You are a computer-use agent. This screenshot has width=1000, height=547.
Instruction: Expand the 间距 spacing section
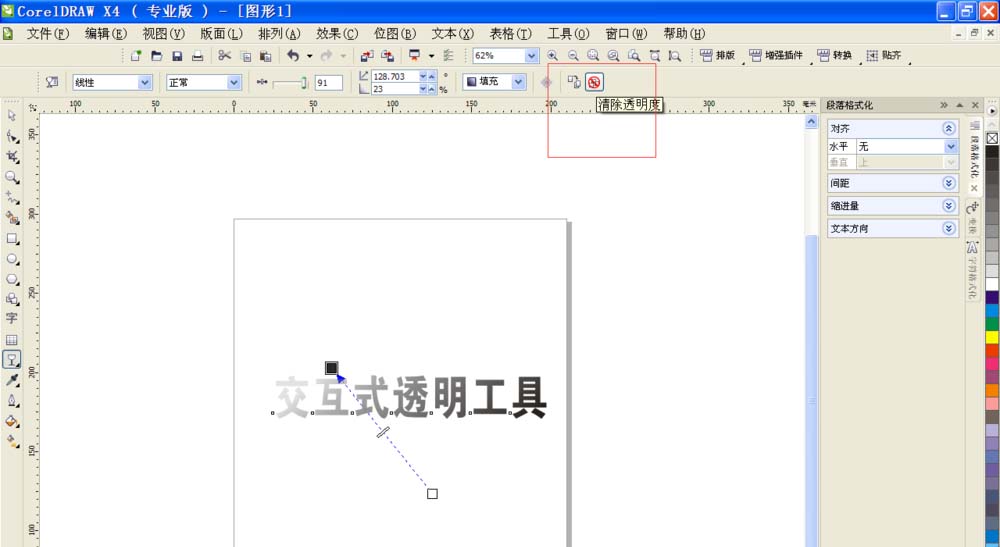point(948,183)
